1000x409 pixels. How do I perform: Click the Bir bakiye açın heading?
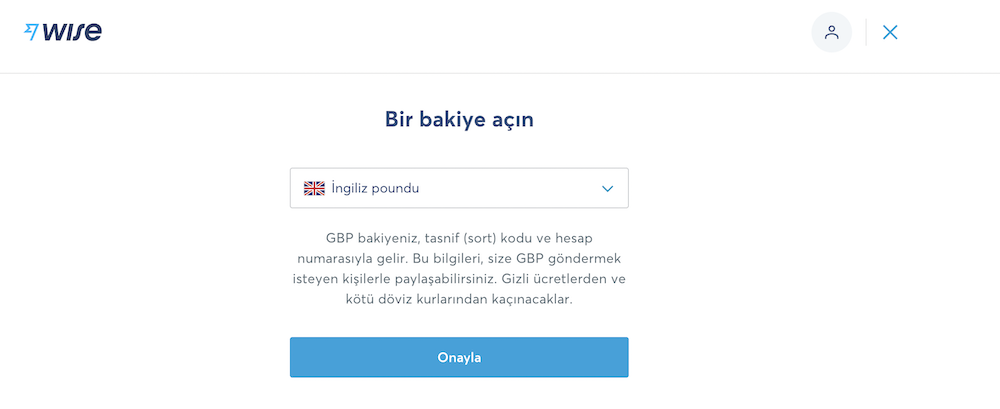[459, 119]
